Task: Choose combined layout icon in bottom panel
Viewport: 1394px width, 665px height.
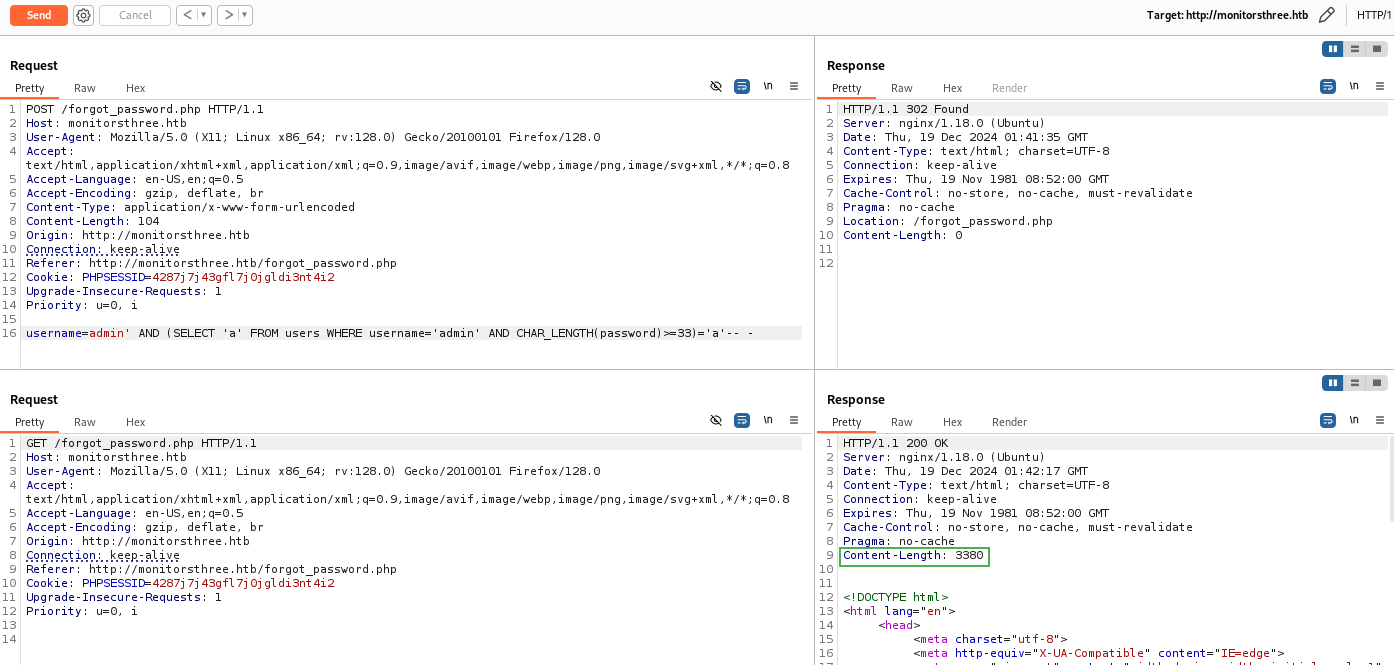Action: pos(1377,383)
